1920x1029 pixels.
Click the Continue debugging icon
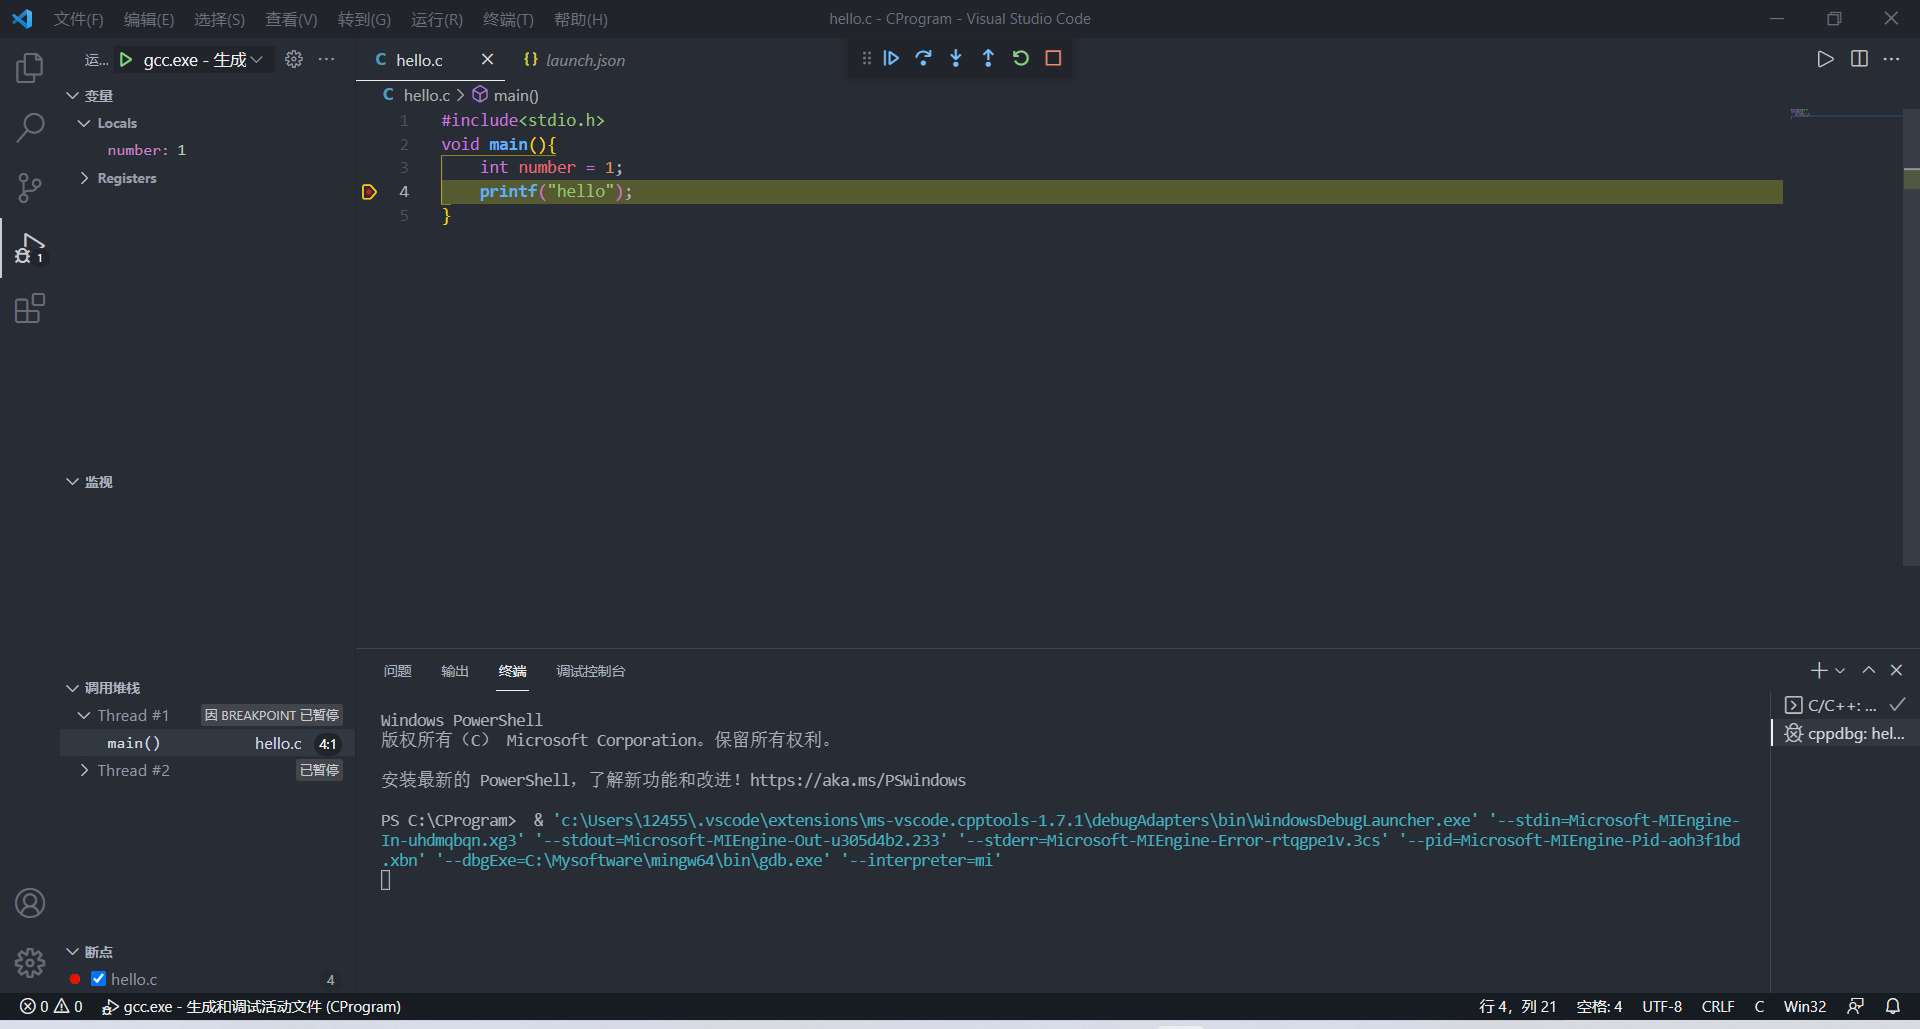891,58
